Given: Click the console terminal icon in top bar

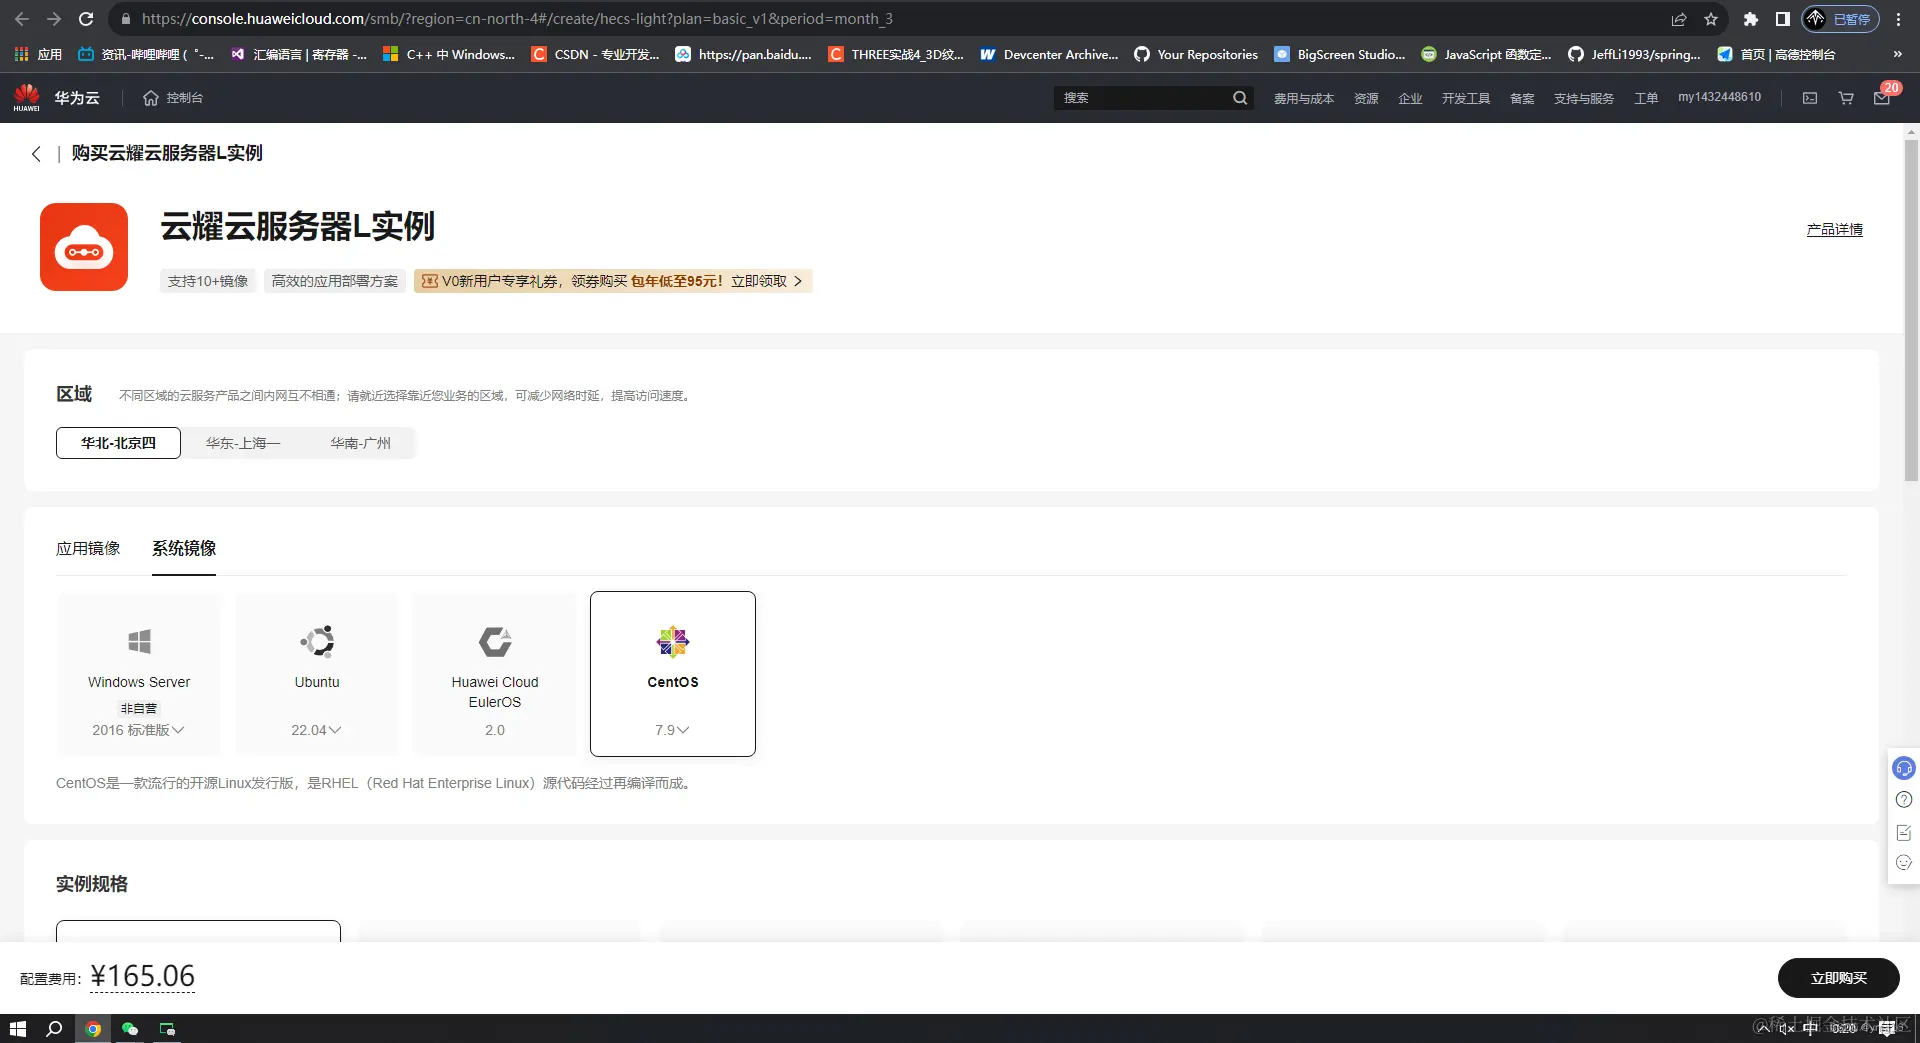Looking at the screenshot, I should 1810,97.
